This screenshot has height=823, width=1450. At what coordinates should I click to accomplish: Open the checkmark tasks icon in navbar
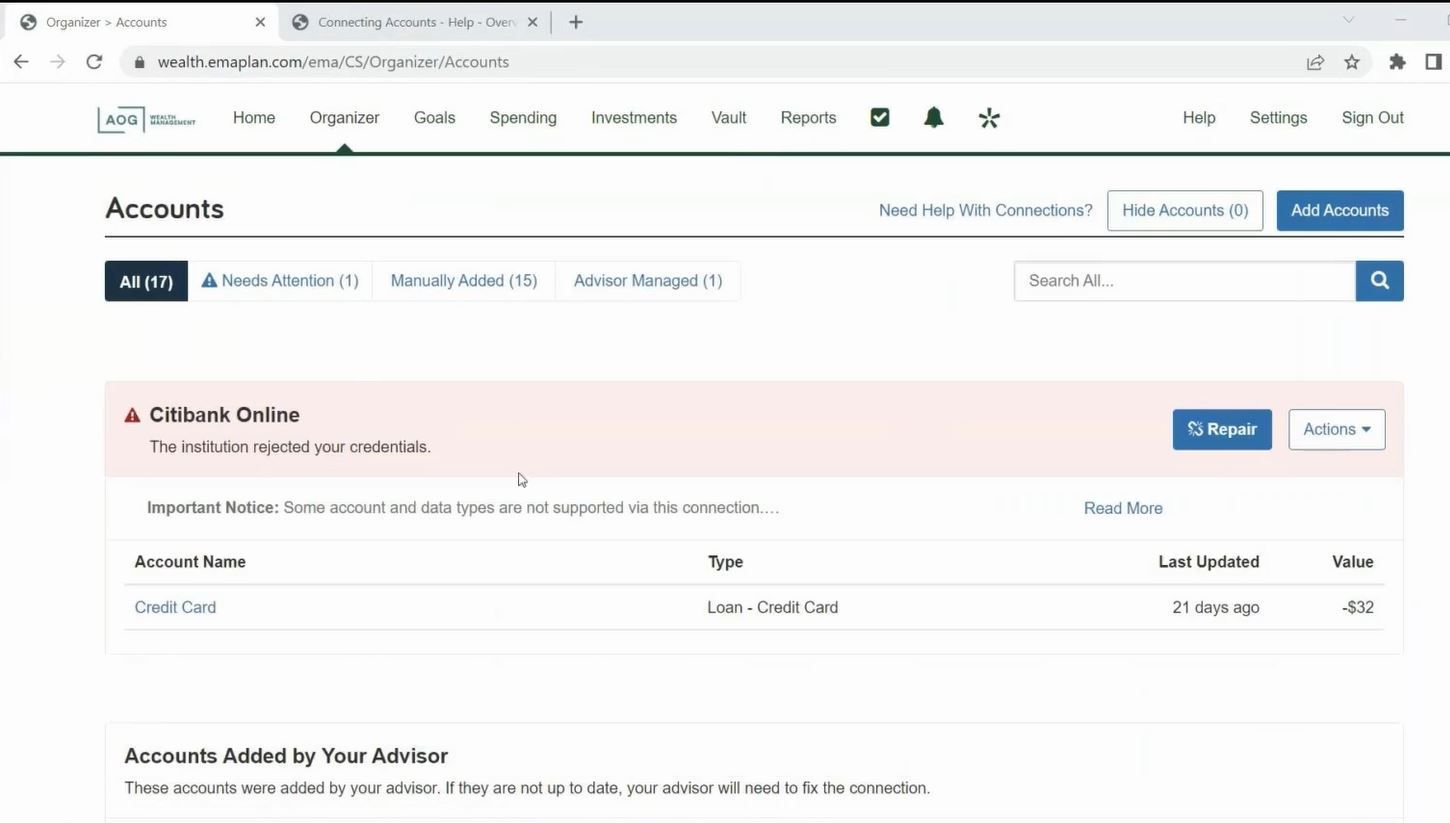pyautogui.click(x=880, y=117)
